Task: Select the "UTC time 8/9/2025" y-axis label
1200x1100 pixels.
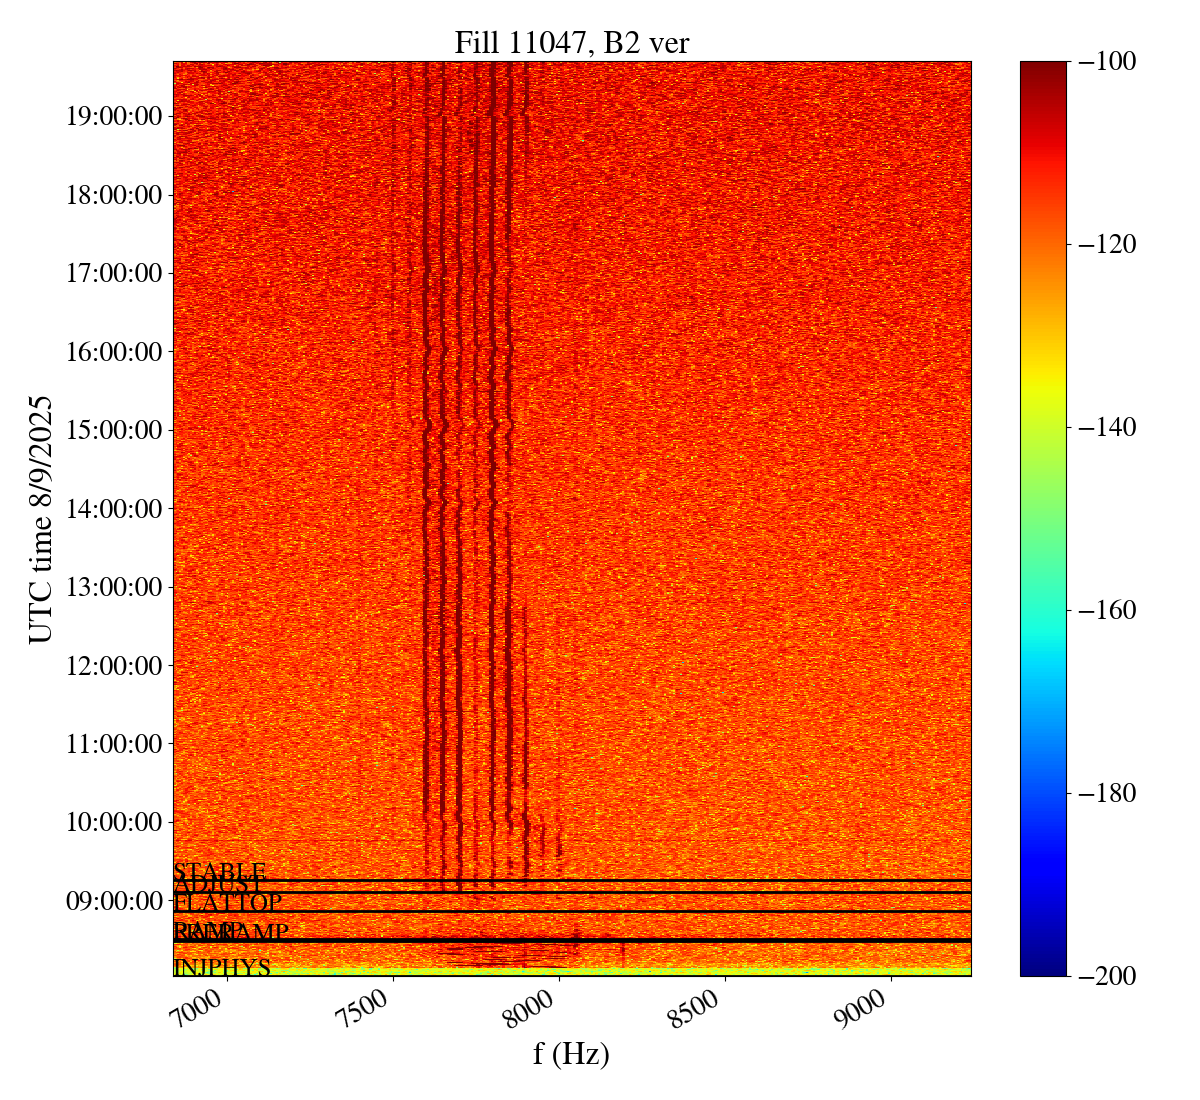Action: click(41, 519)
